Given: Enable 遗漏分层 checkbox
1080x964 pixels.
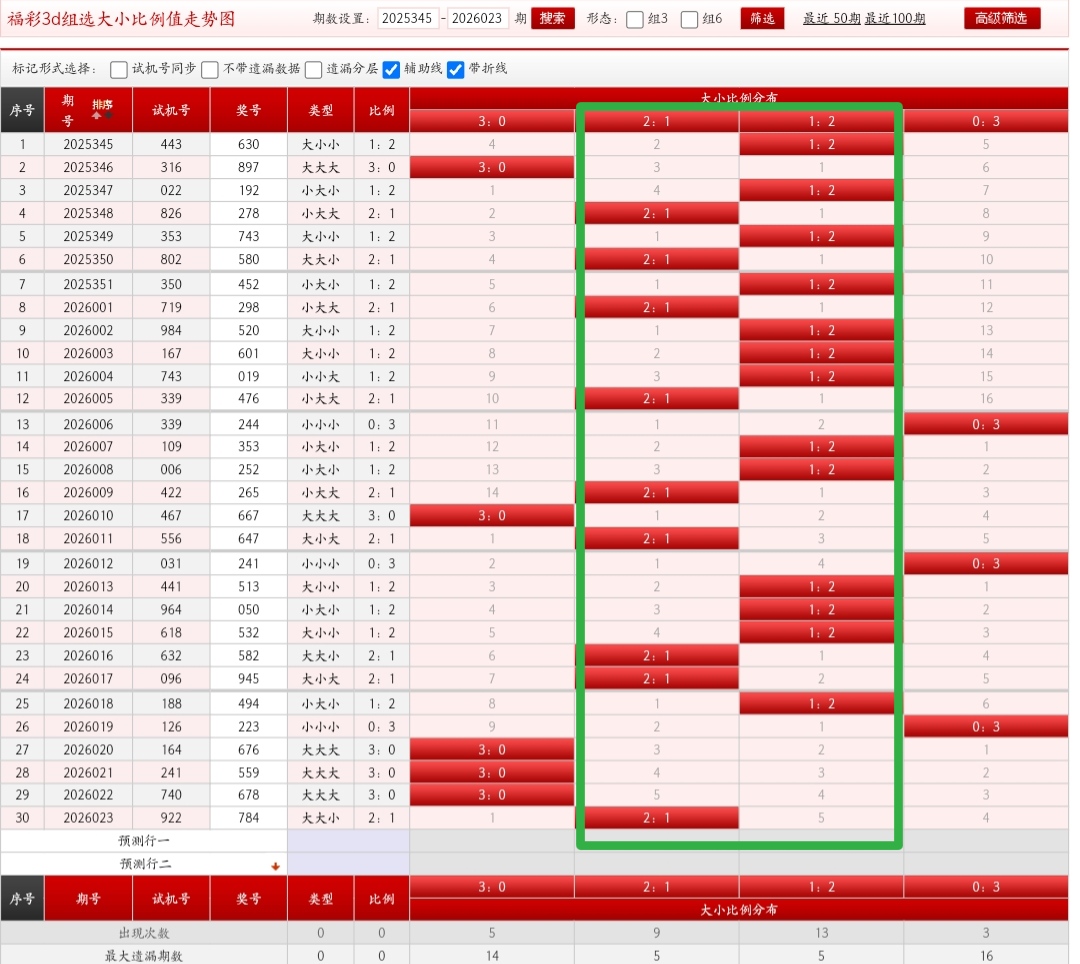Looking at the screenshot, I should pos(313,70).
